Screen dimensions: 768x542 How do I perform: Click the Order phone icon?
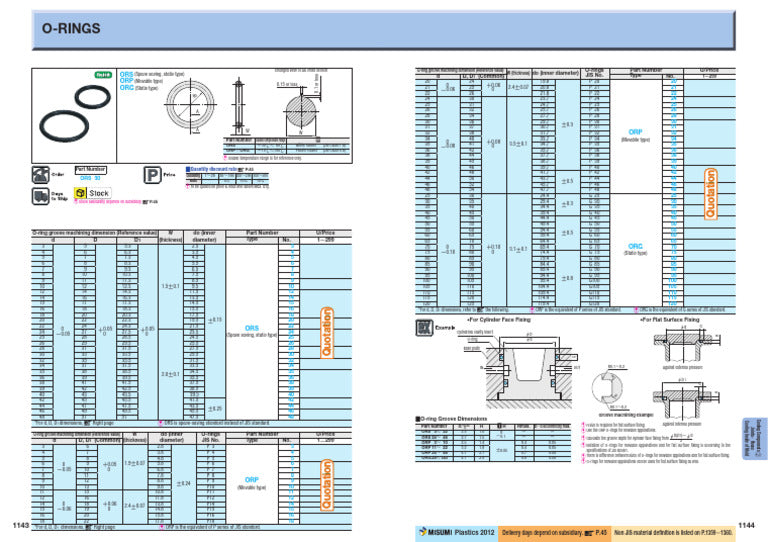[x=40, y=175]
